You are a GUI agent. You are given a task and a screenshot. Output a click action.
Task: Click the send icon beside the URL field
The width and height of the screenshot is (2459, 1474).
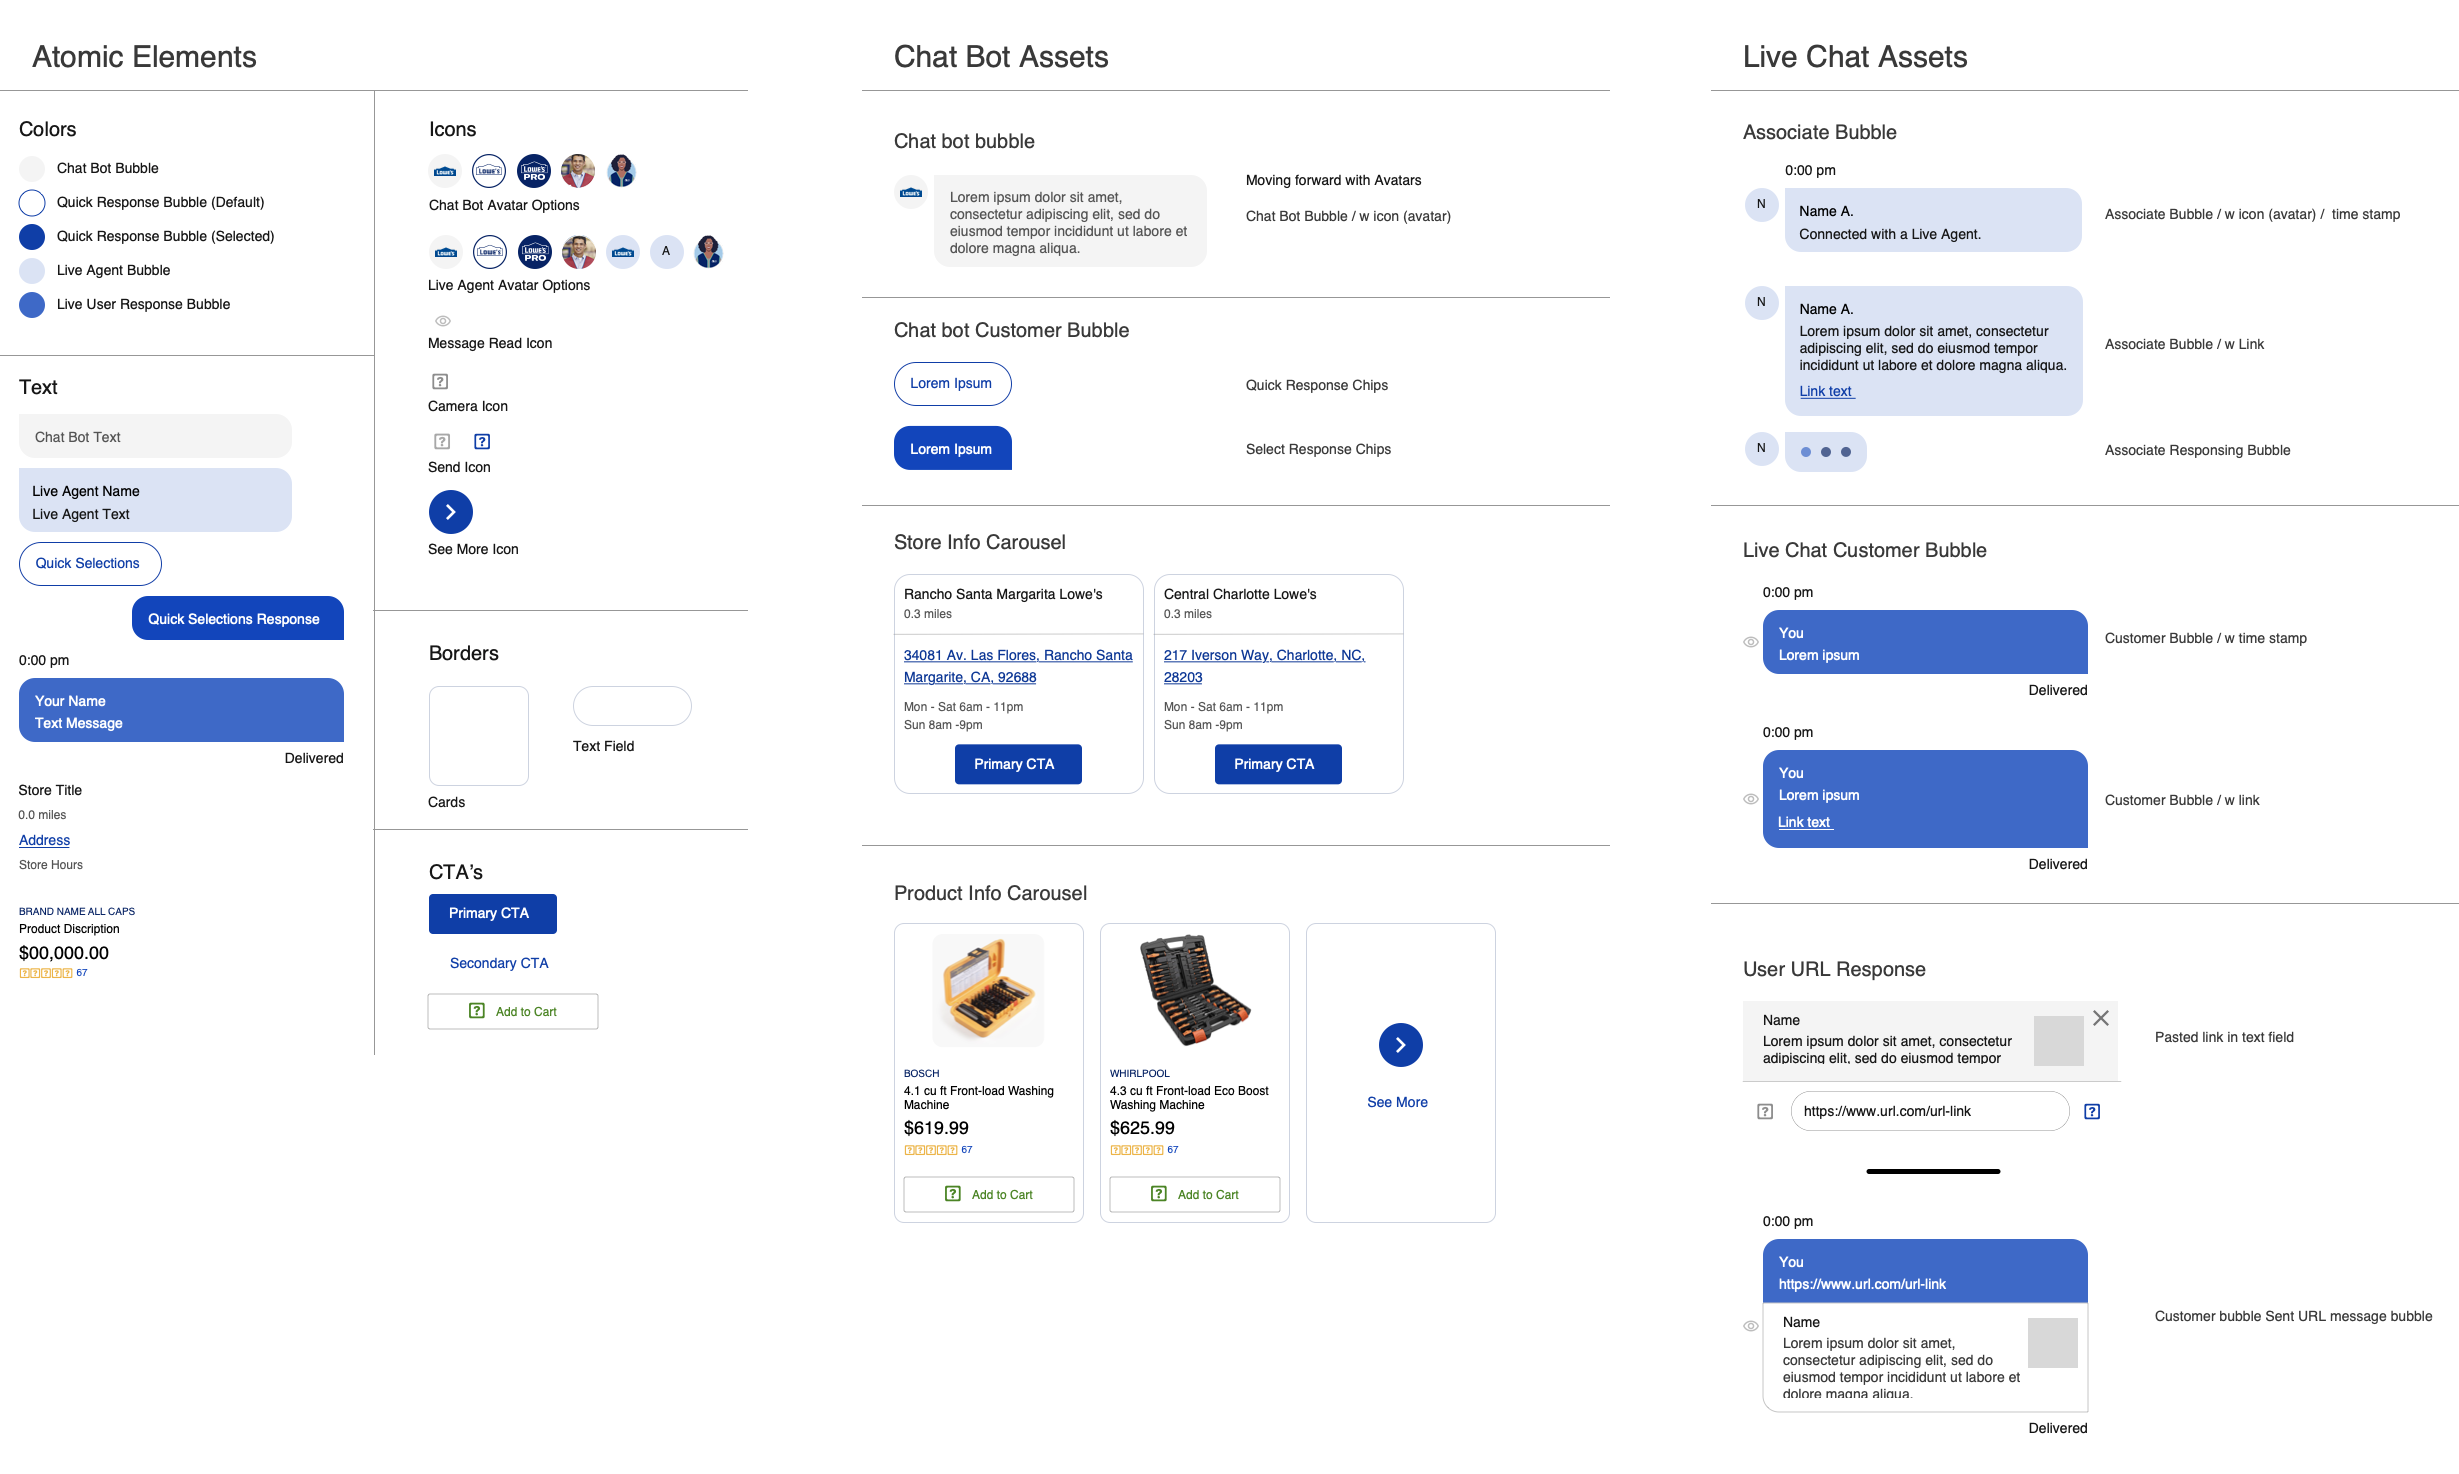[2092, 1111]
